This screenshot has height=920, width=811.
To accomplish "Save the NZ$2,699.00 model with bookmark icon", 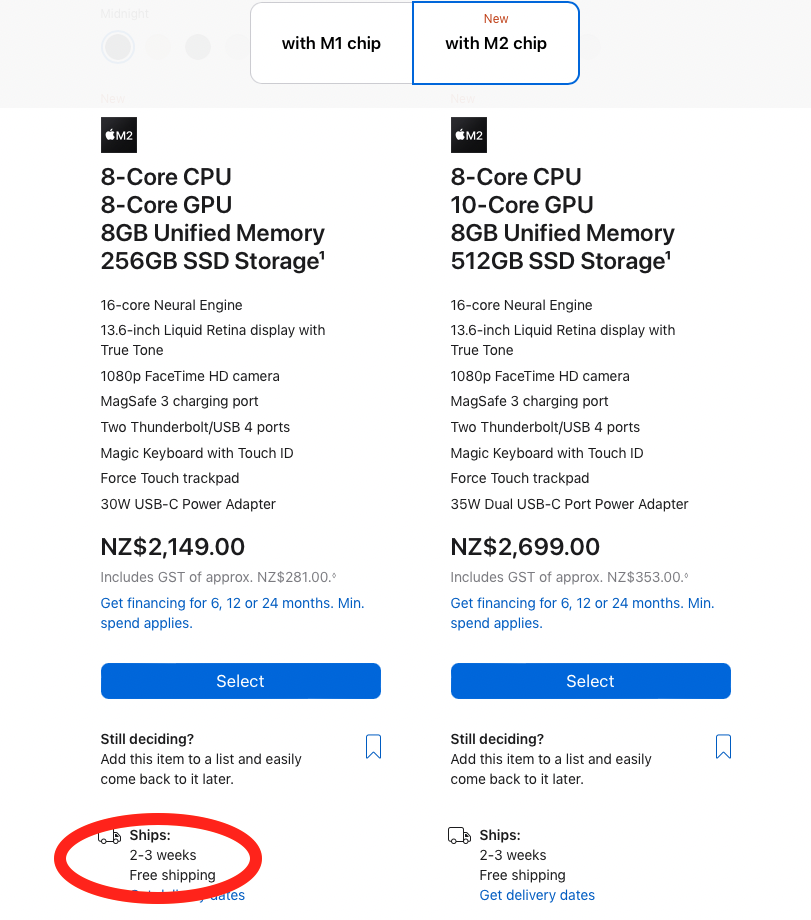I will 723,746.
